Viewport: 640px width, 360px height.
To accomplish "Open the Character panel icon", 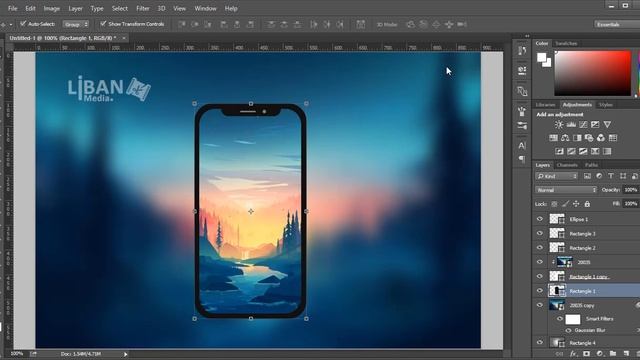I will (x=522, y=145).
